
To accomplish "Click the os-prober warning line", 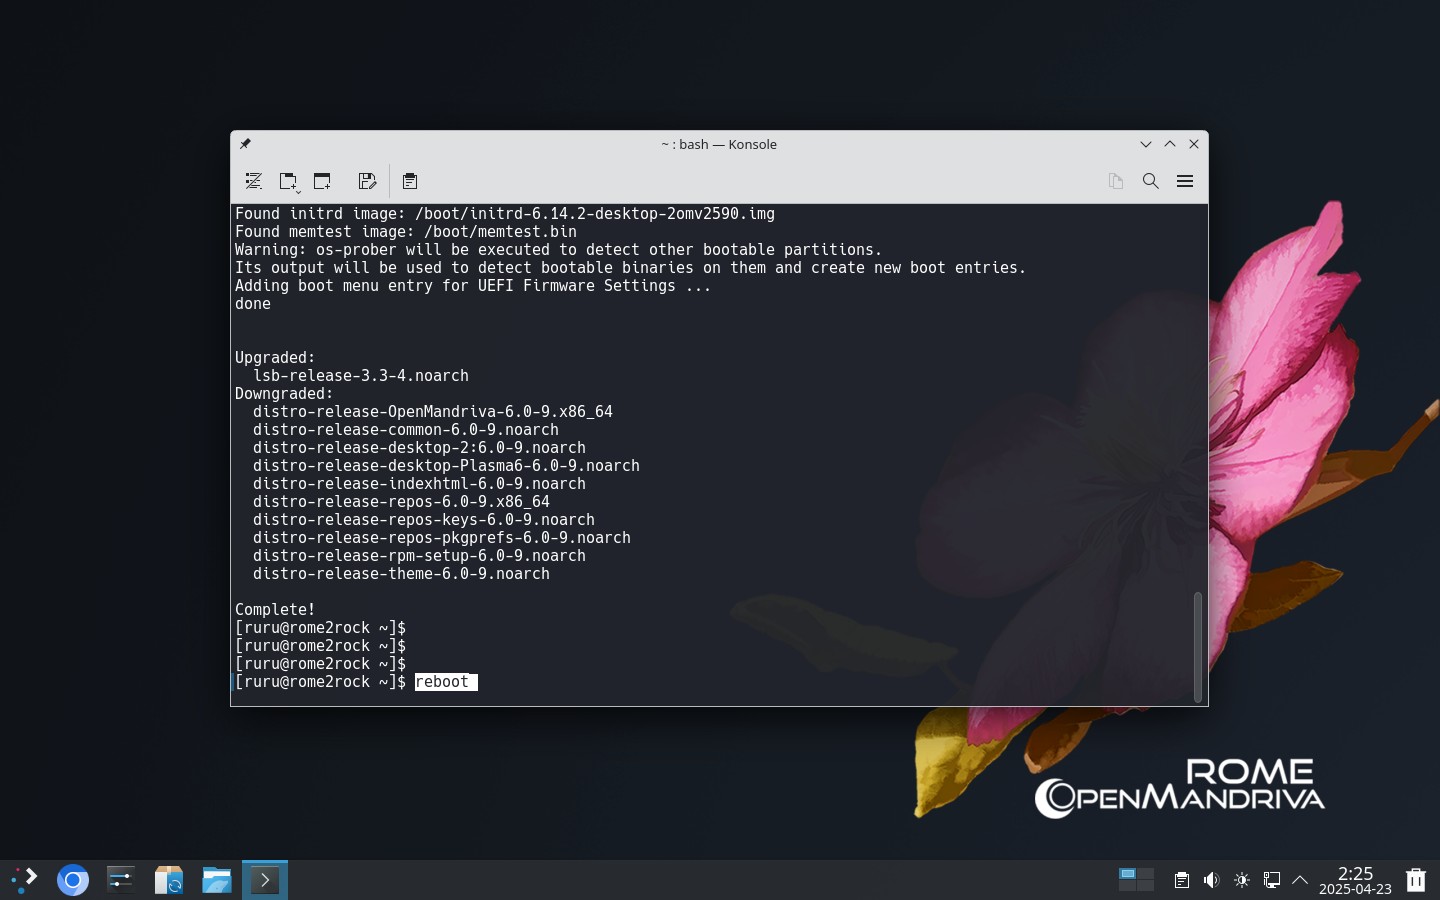I will tap(558, 250).
